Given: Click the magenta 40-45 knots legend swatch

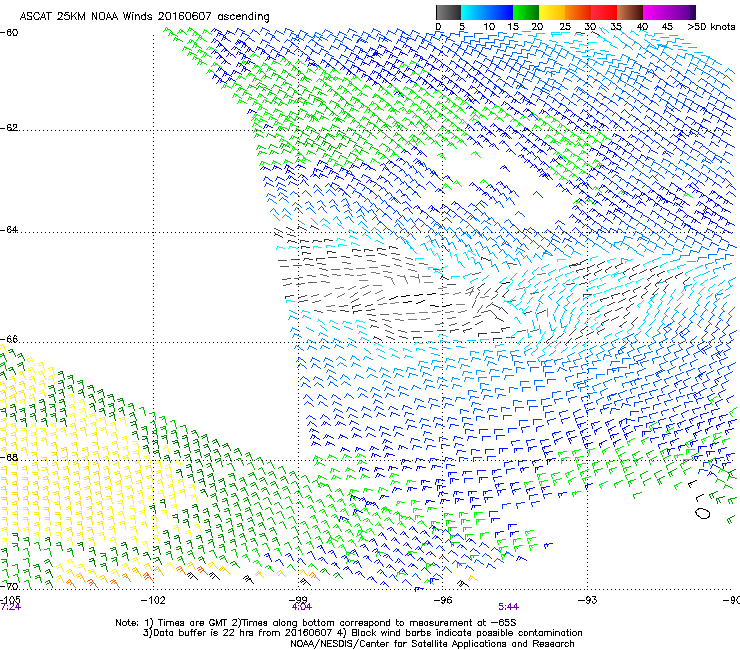Looking at the screenshot, I should (656, 12).
